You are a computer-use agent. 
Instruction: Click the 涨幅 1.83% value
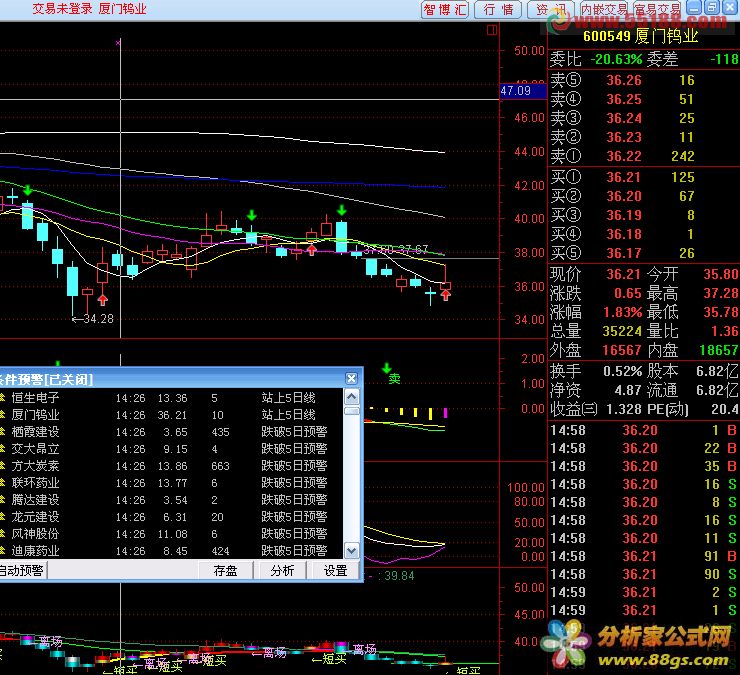click(622, 312)
